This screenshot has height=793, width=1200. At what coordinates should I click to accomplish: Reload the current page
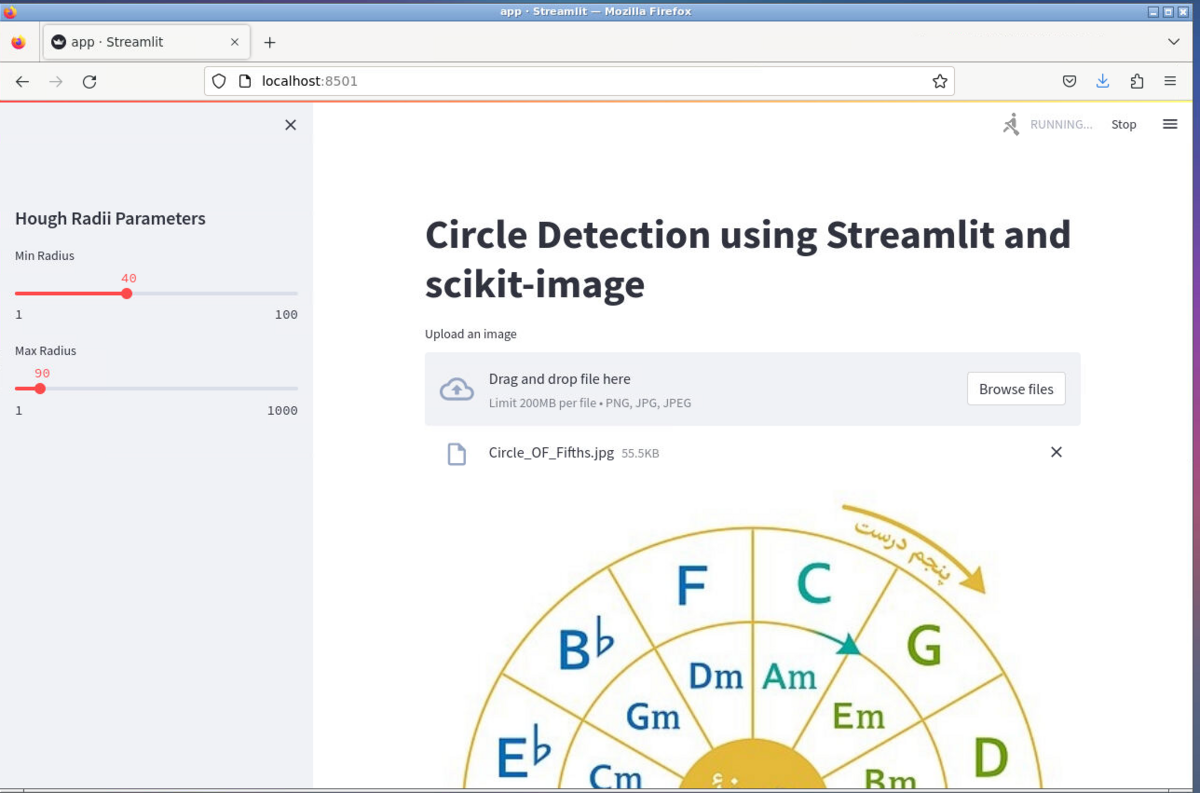[89, 81]
